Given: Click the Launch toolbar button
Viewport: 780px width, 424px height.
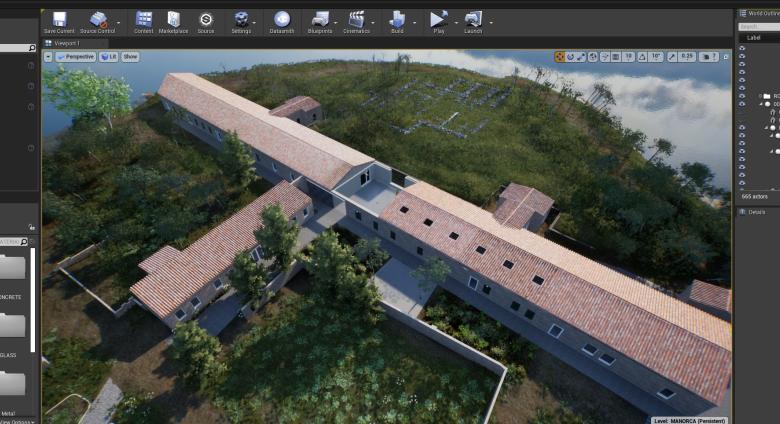Looking at the screenshot, I should click(x=473, y=22).
